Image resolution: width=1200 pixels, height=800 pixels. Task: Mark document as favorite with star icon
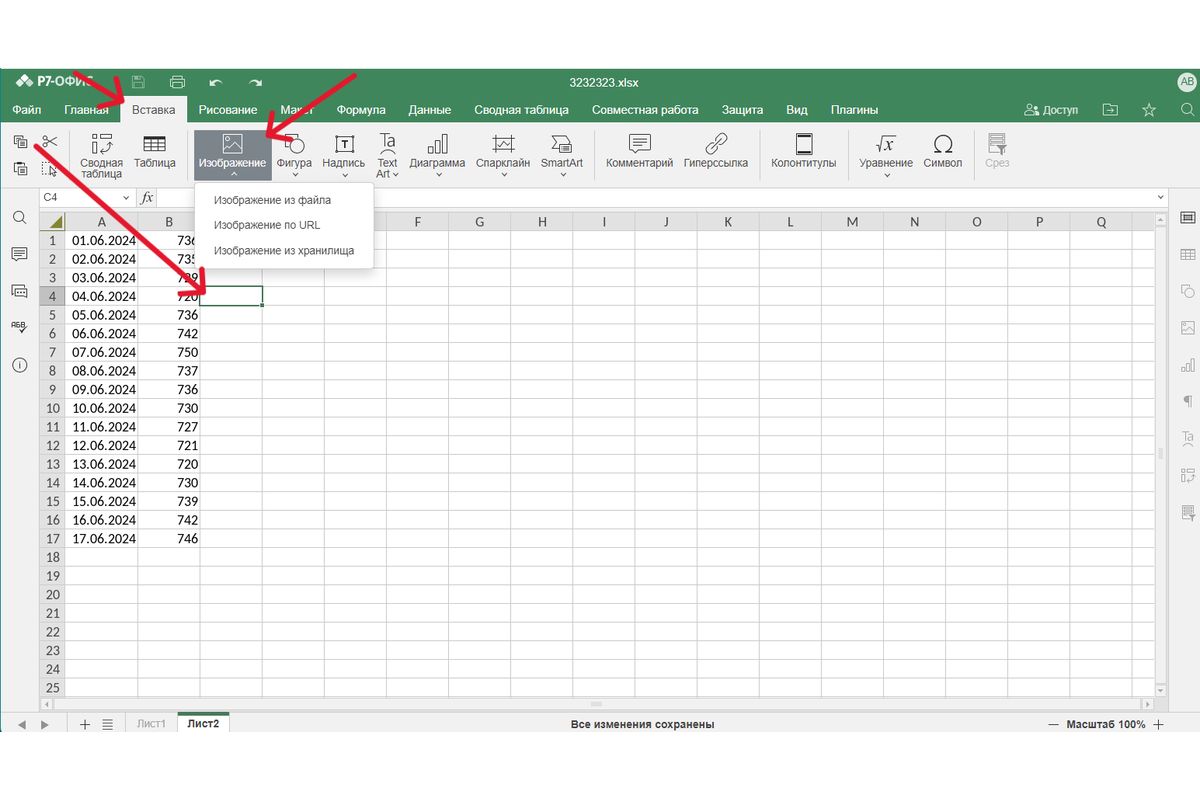pos(1149,109)
